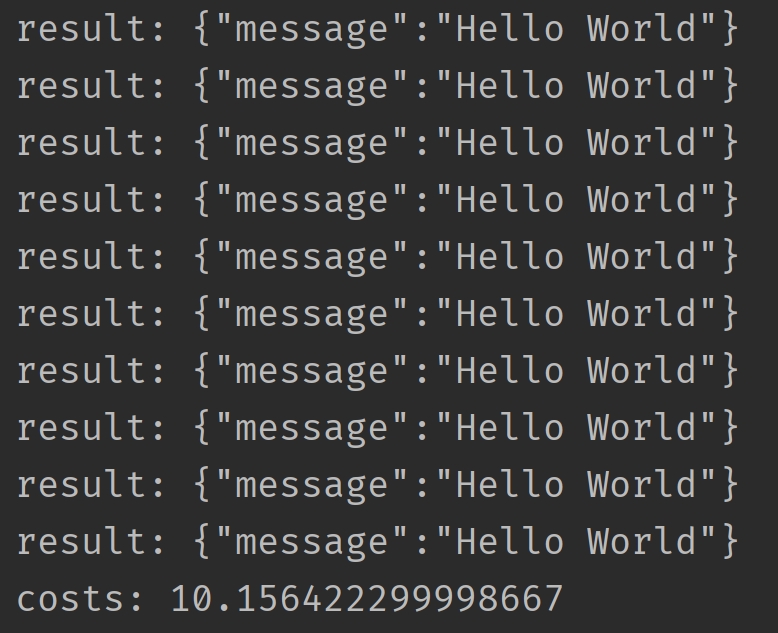Click "World" word in the fifth result line
778x633 pixels.
coord(641,257)
